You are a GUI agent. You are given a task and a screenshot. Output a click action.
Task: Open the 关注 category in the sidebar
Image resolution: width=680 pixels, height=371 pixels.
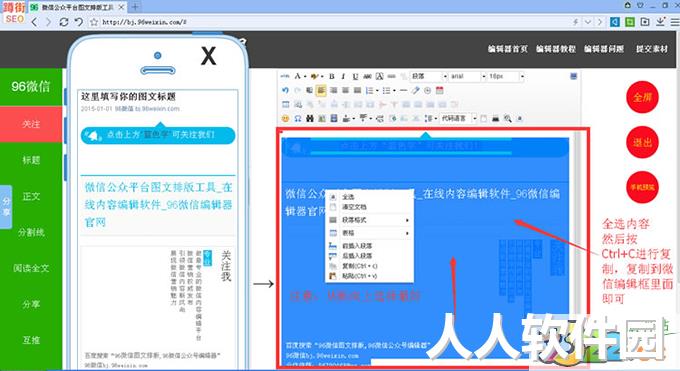tap(31, 124)
